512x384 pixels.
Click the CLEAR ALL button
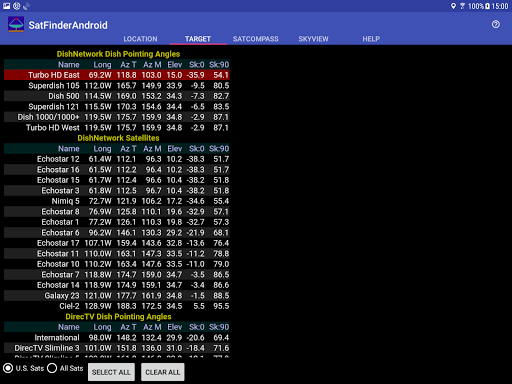tap(163, 372)
